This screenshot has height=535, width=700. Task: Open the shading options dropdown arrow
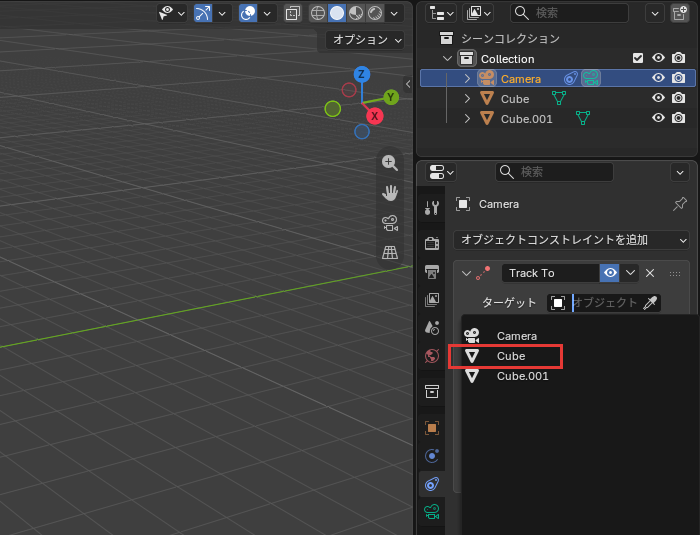[394, 13]
